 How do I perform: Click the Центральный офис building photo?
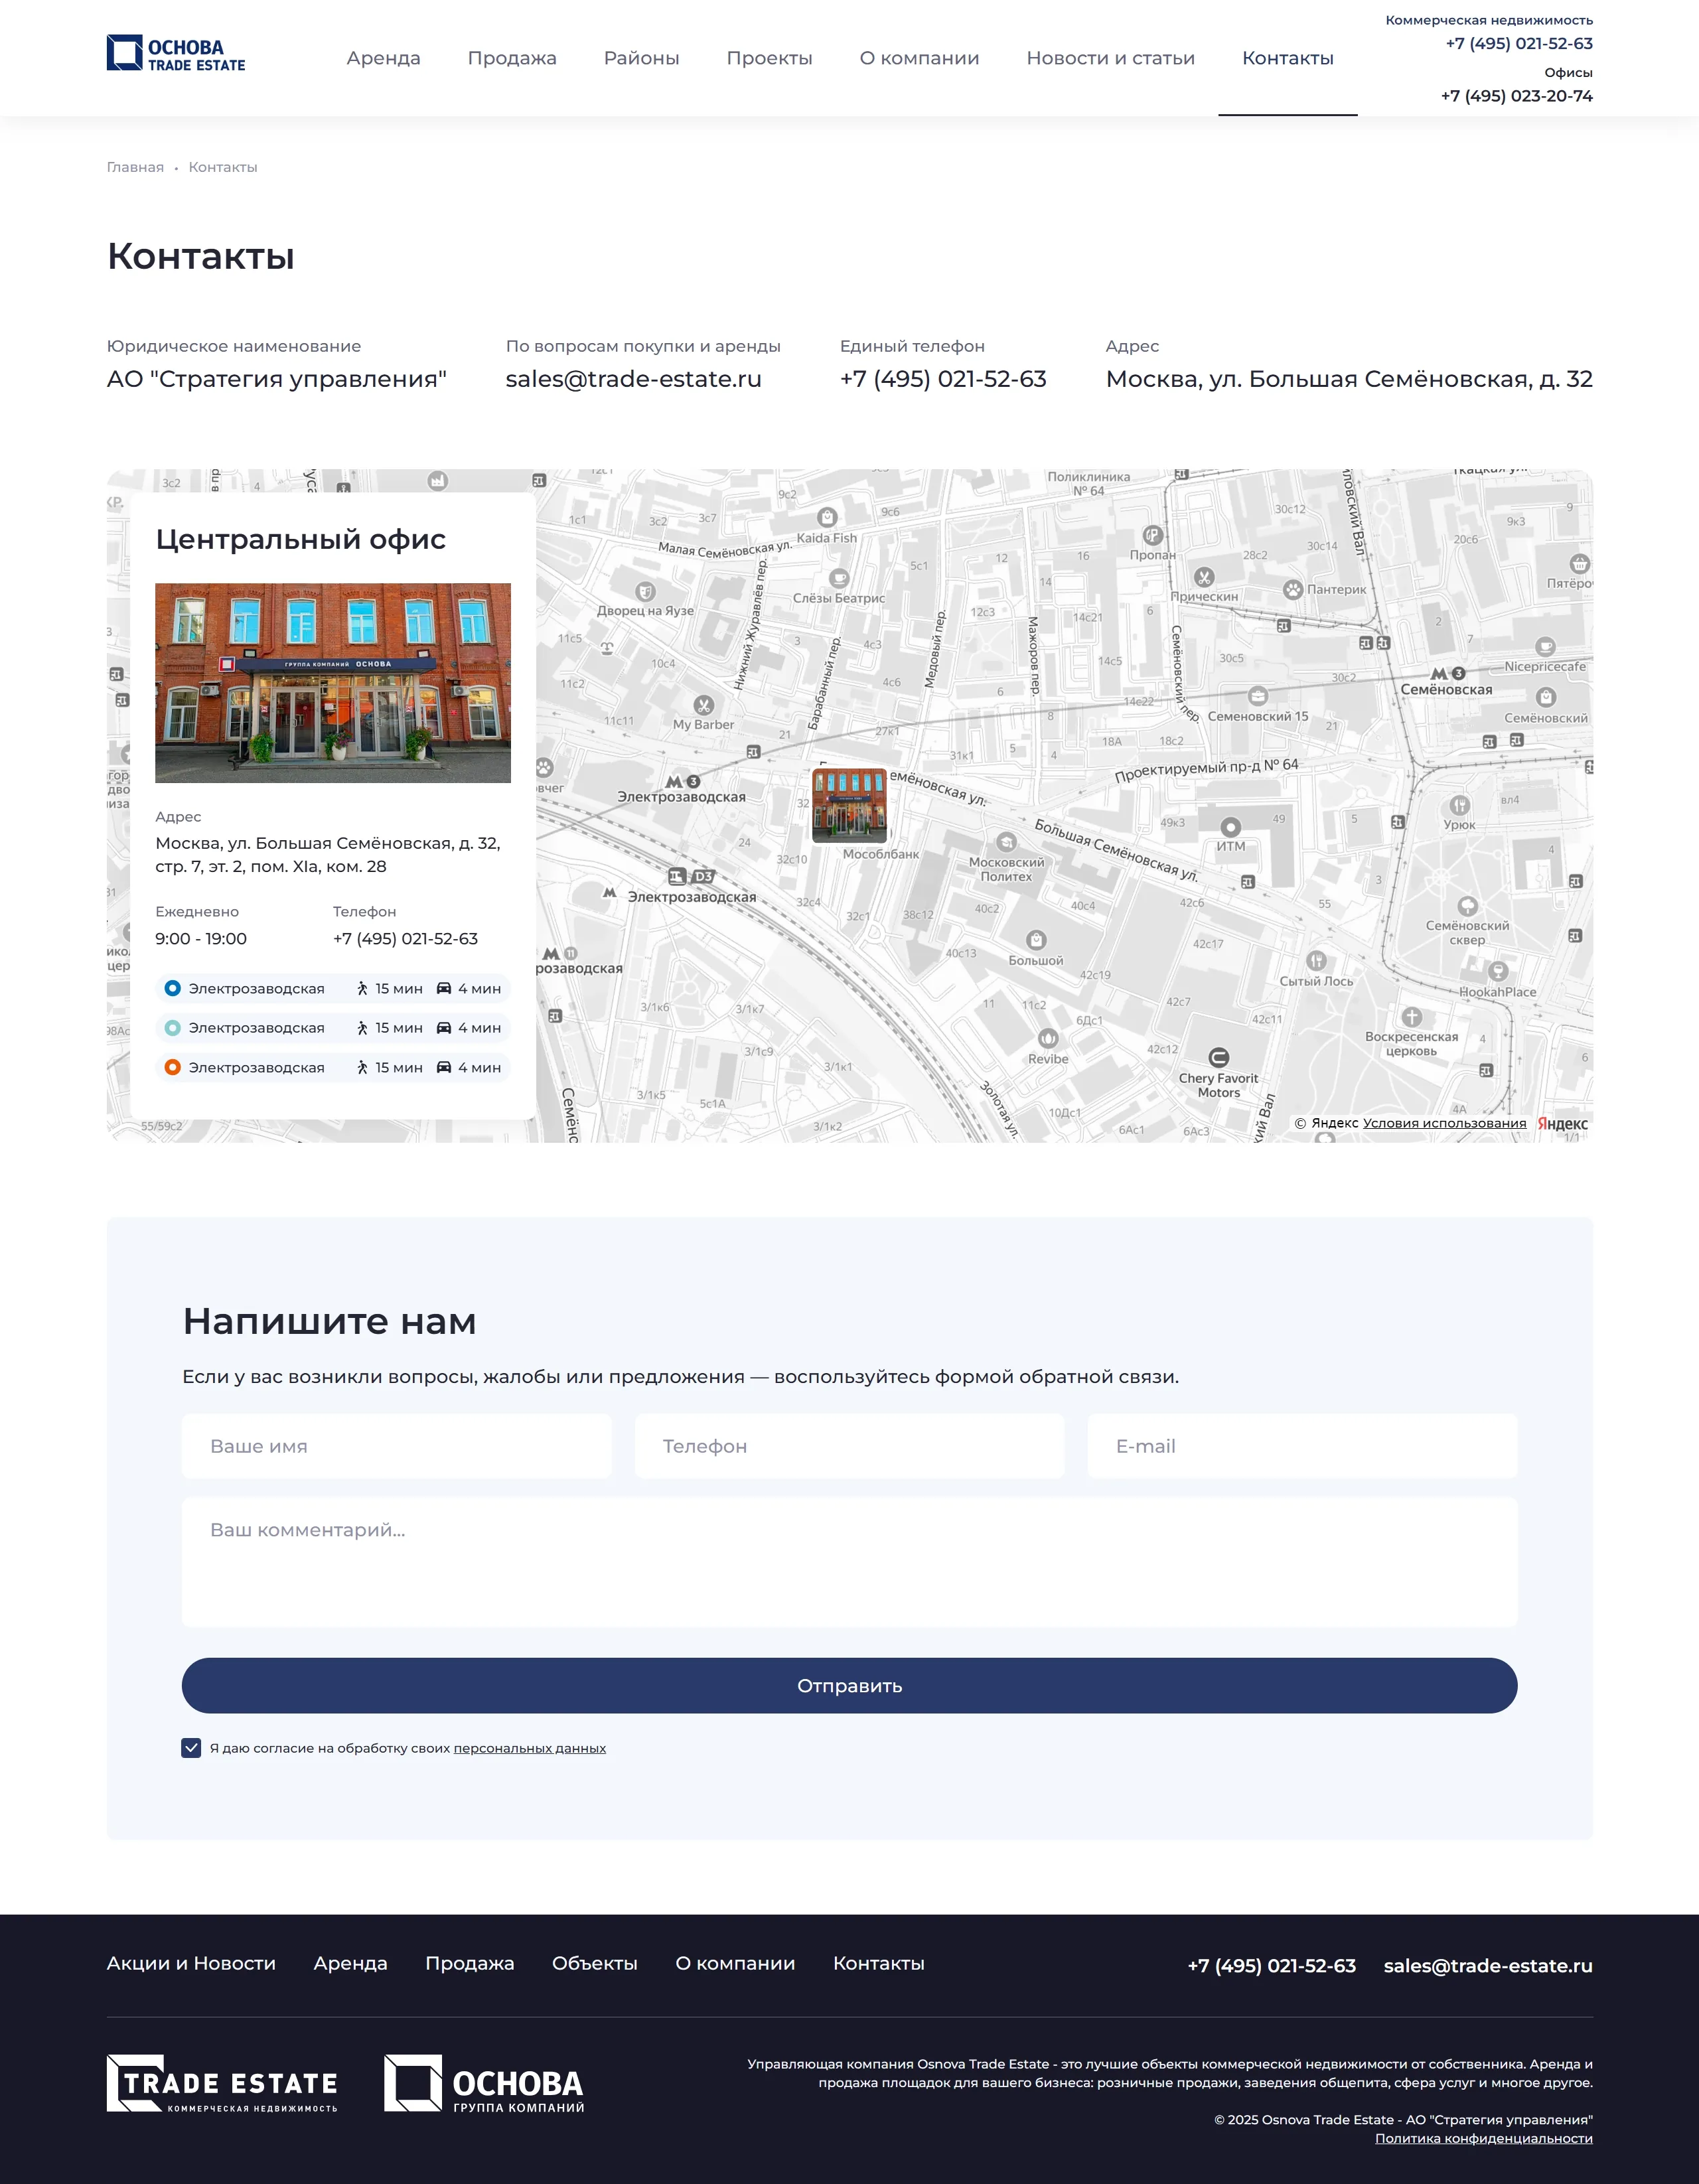[x=332, y=683]
